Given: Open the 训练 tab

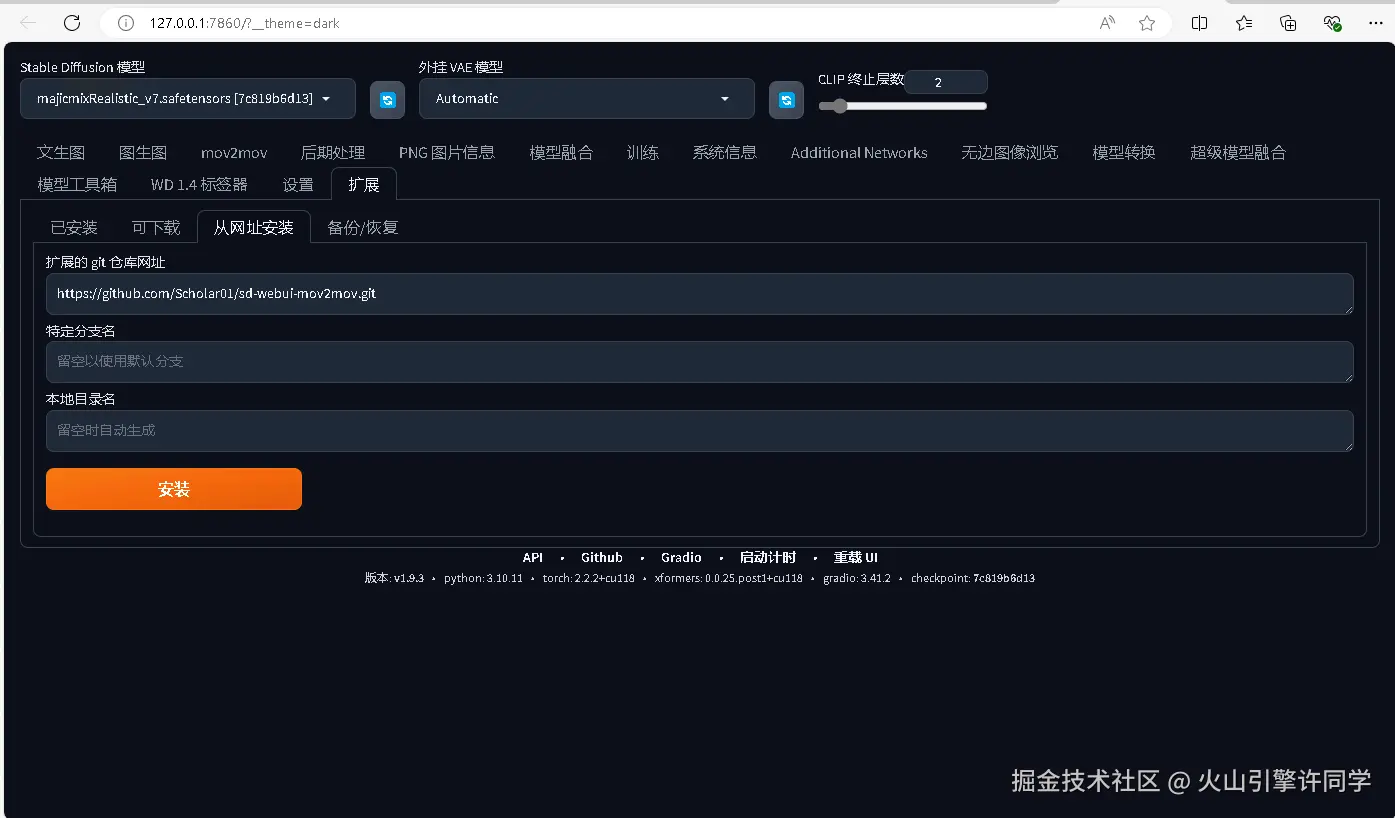Looking at the screenshot, I should (x=643, y=153).
